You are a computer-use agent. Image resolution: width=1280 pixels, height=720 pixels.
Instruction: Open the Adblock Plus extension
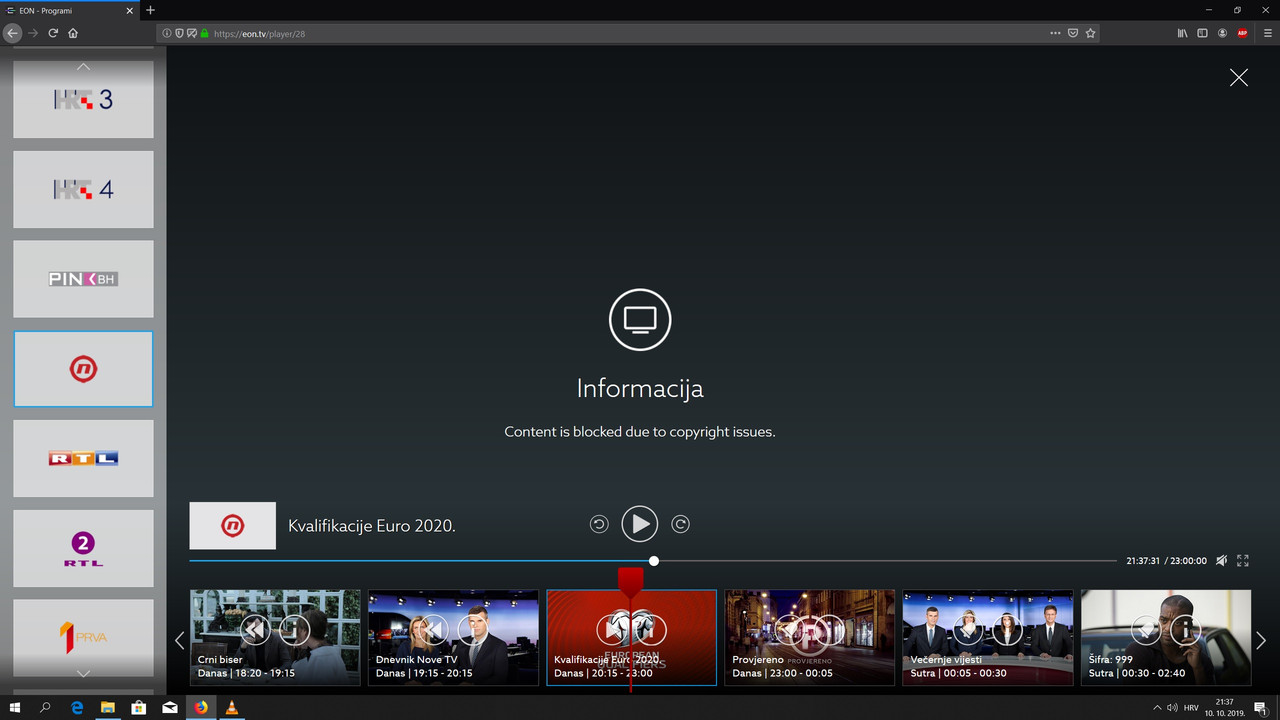[1243, 33]
